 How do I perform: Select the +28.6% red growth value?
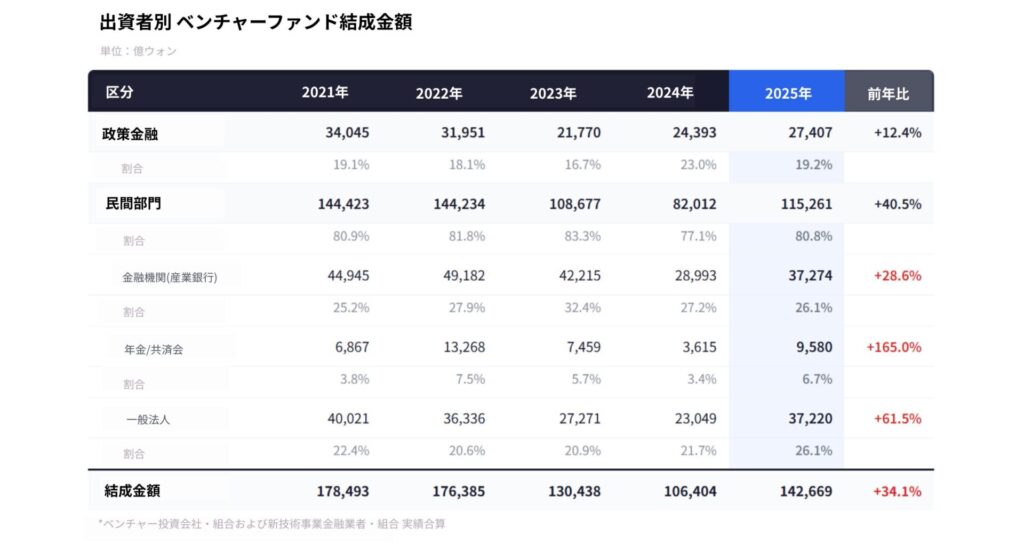(x=897, y=275)
